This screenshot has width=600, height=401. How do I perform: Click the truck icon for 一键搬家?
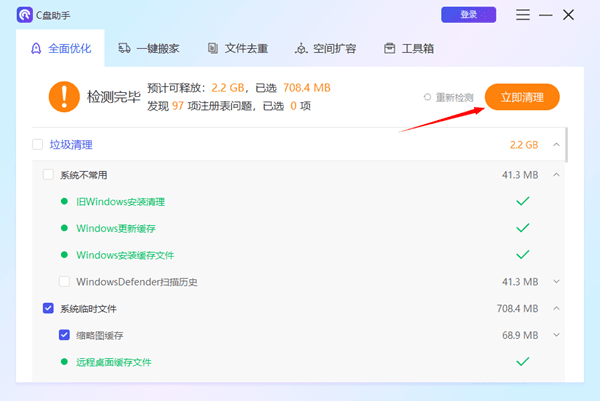[124, 48]
